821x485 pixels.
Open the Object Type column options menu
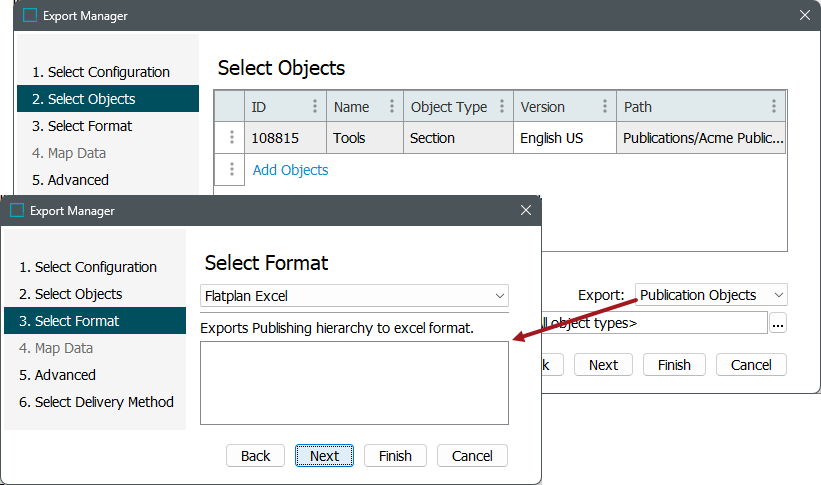coord(501,107)
